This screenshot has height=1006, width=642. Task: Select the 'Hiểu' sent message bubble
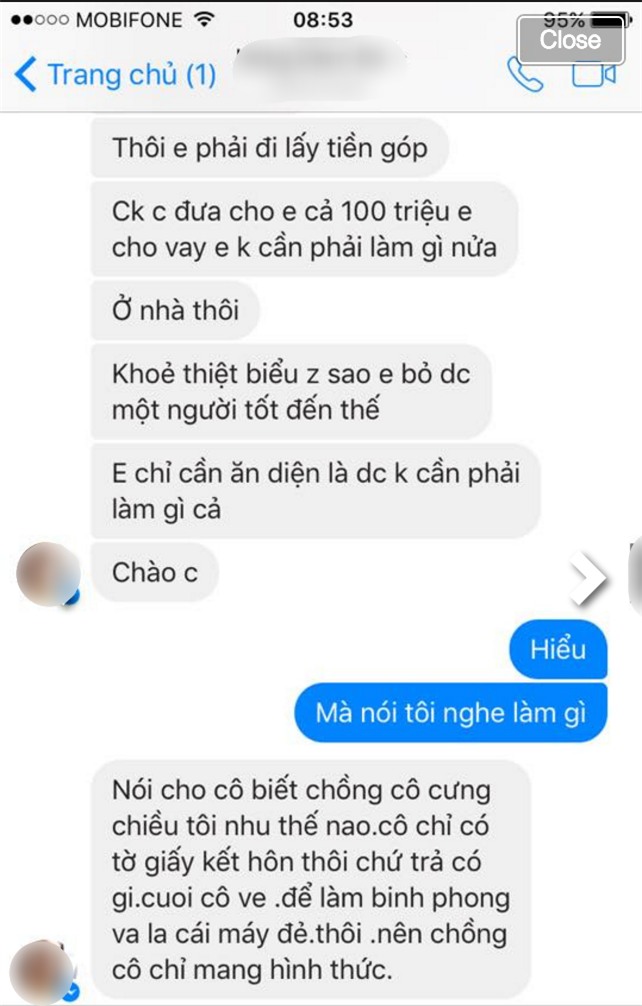(558, 649)
